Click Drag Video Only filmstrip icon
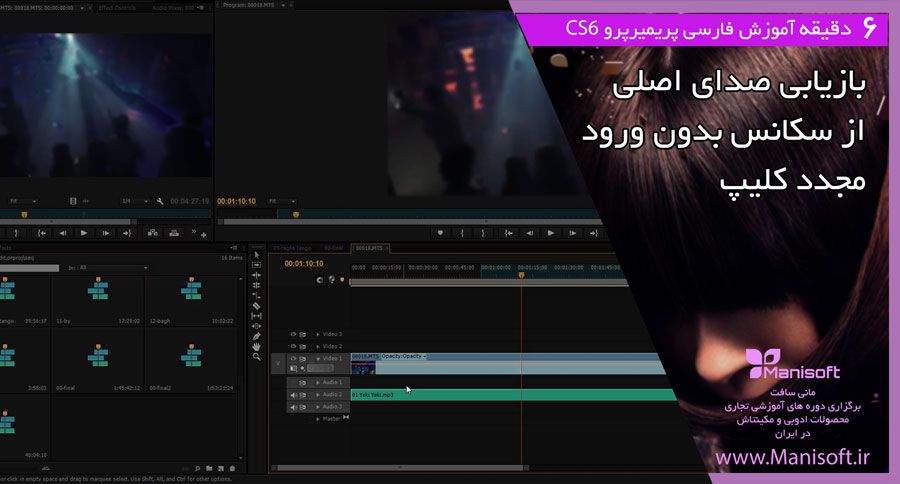This screenshot has height=484, width=900. click(x=73, y=201)
